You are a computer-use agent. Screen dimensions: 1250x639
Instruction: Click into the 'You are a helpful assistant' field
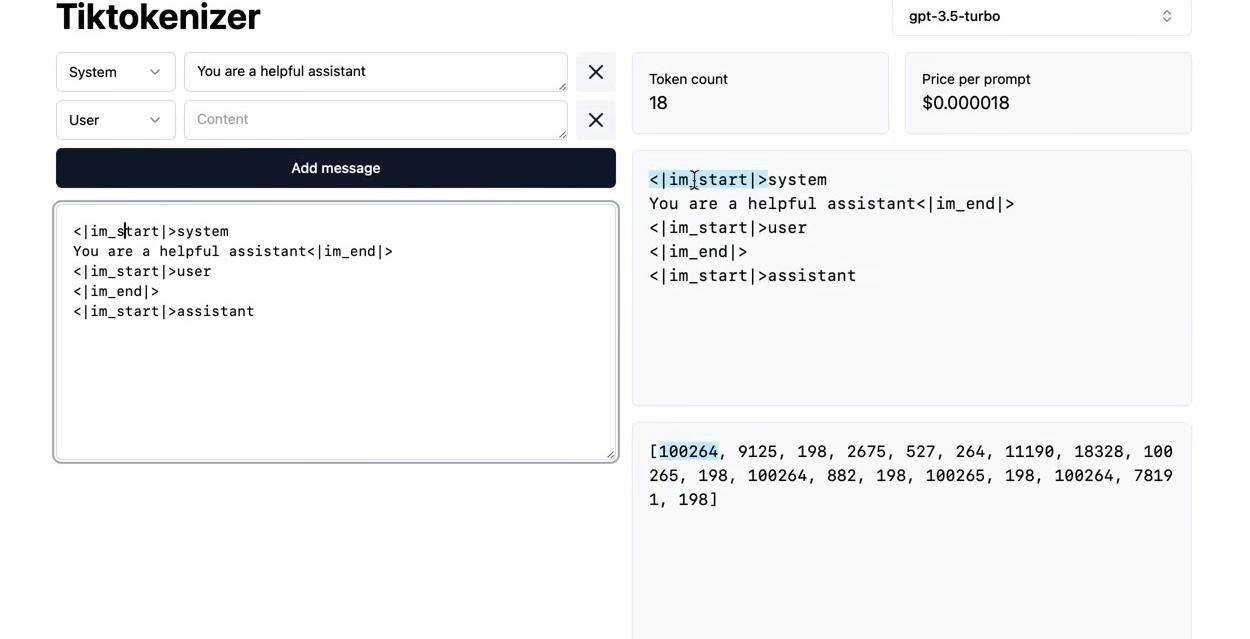click(x=375, y=72)
